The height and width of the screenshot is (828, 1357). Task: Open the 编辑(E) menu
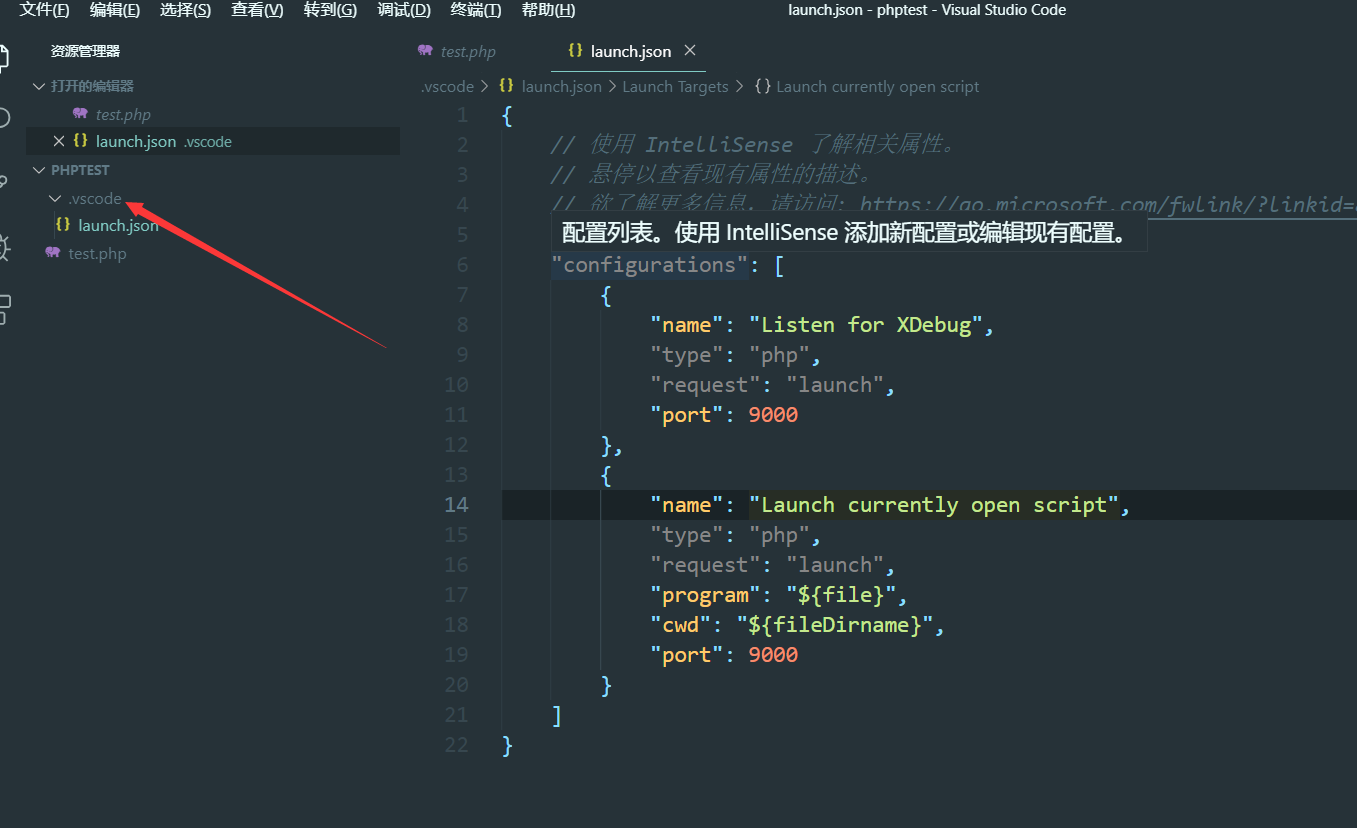[x=115, y=10]
